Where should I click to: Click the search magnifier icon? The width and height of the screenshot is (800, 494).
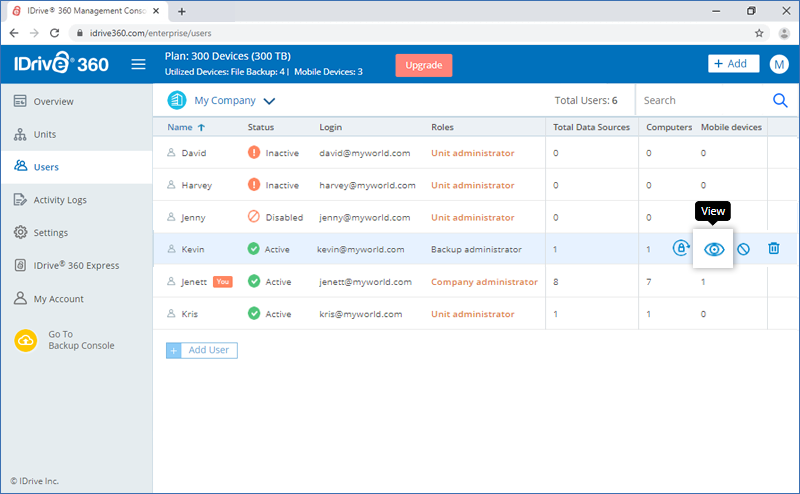tap(780, 101)
